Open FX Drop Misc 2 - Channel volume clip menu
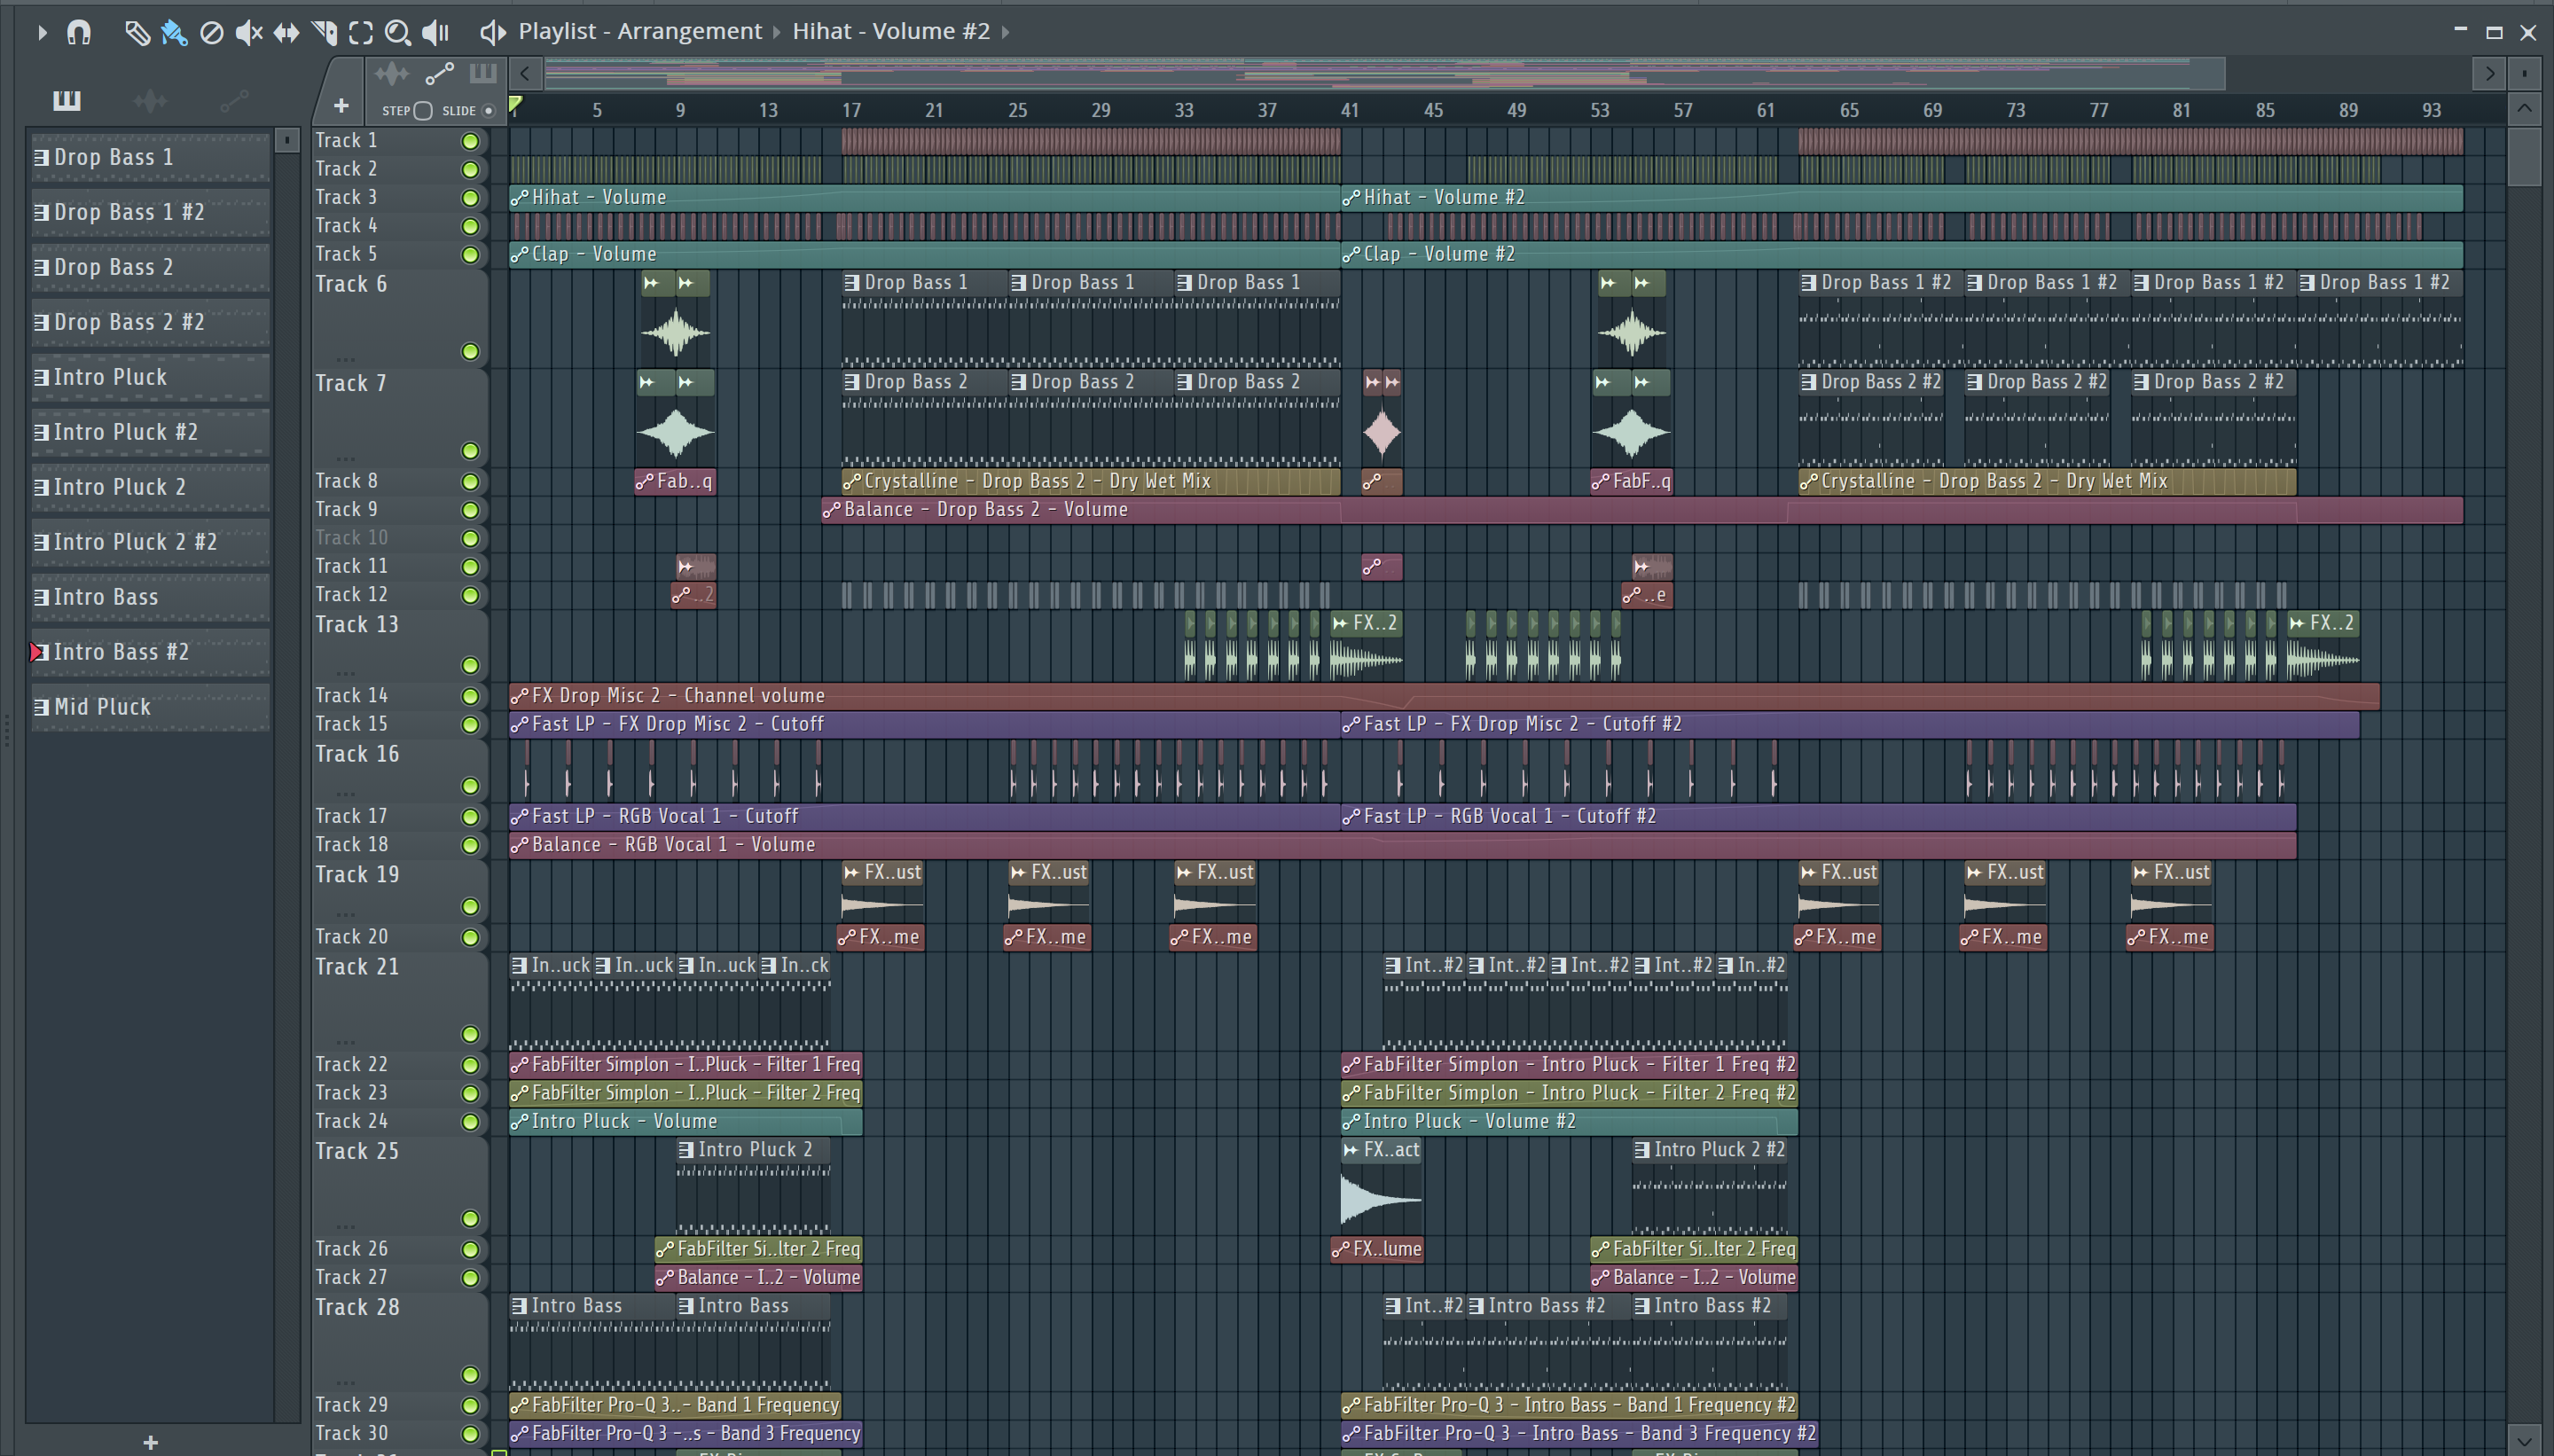Image resolution: width=2554 pixels, height=1456 pixels. 519,696
